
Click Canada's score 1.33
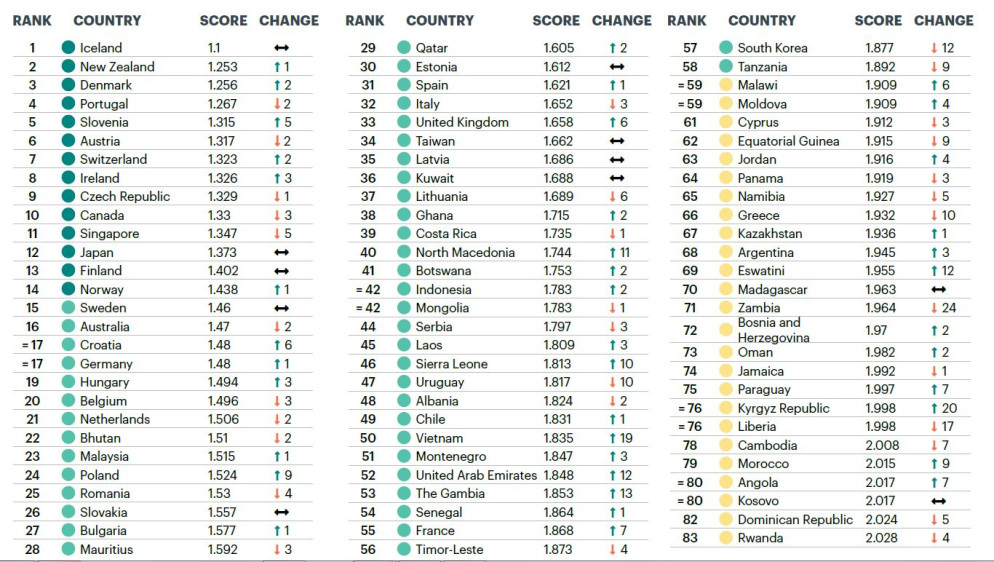coord(219,215)
